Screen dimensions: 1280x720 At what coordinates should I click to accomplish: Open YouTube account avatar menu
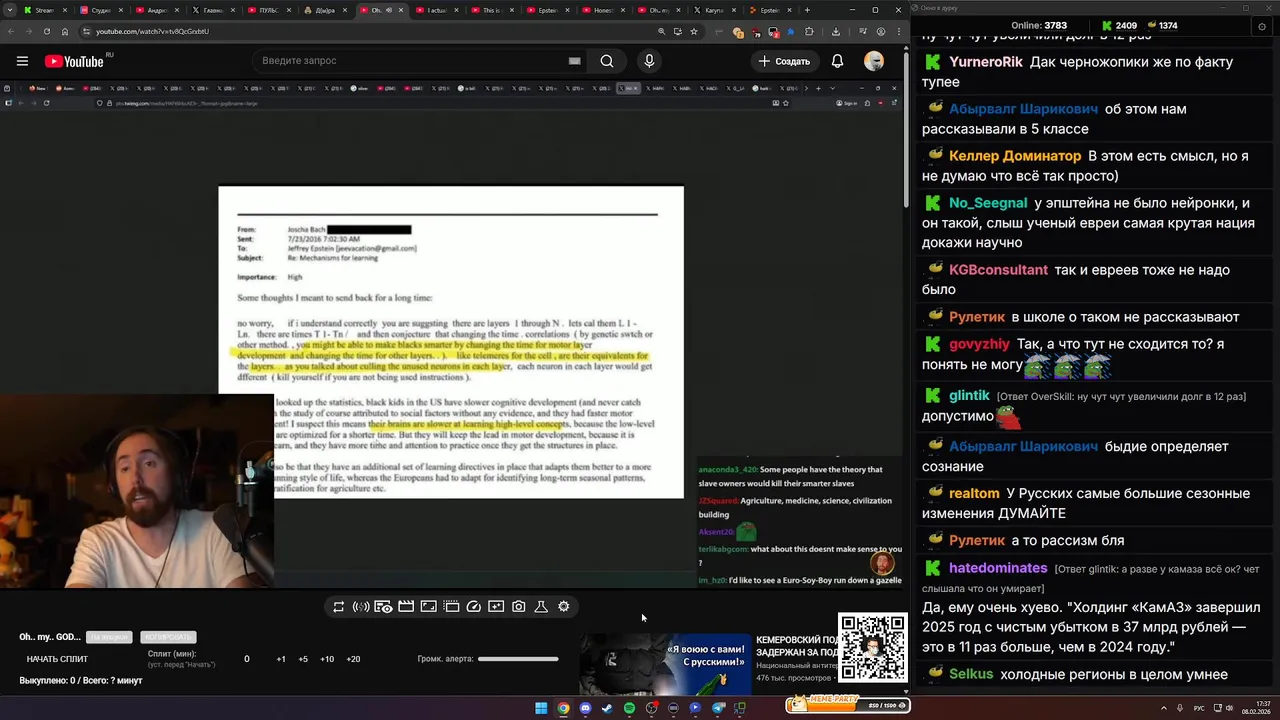[x=874, y=61]
